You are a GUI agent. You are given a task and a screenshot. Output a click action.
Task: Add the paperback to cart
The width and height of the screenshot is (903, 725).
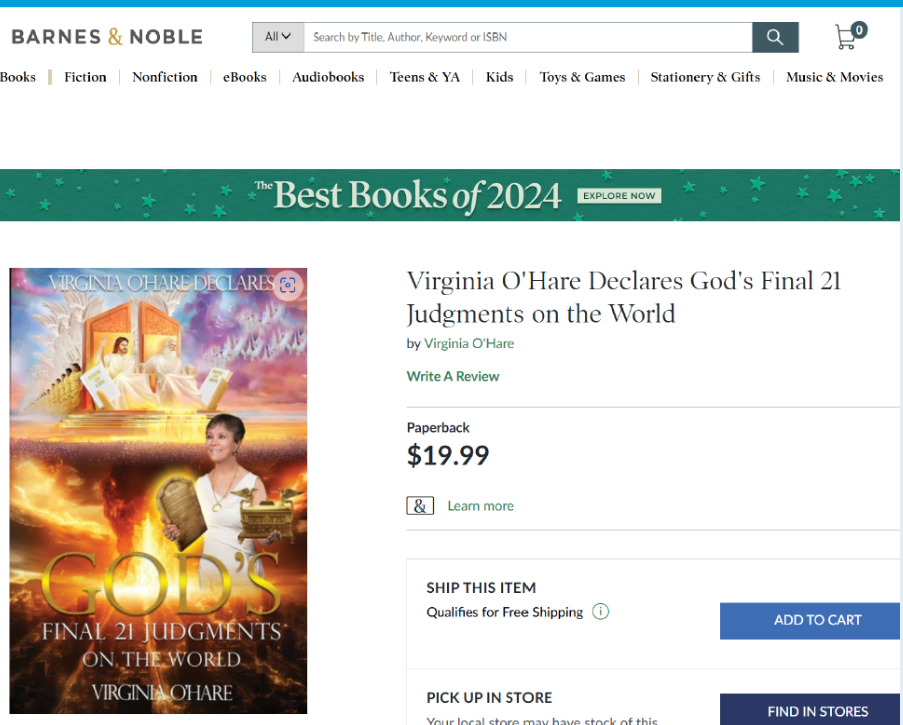click(817, 620)
